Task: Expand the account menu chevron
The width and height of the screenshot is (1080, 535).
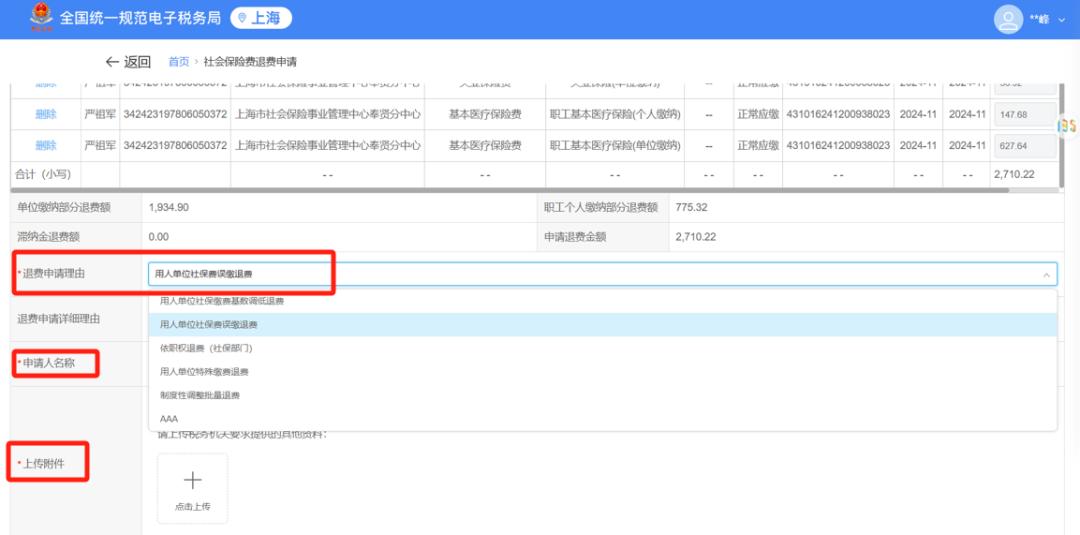Action: pyautogui.click(x=1062, y=20)
